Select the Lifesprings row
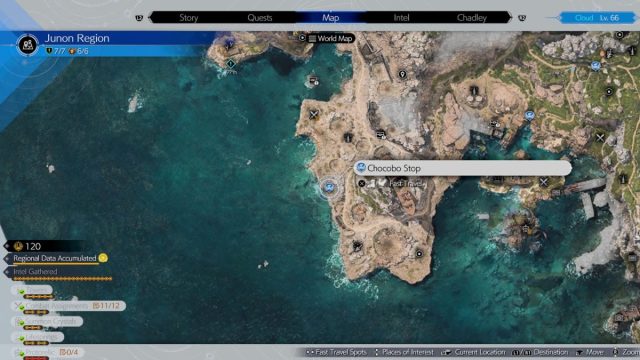The width and height of the screenshot is (640, 360). [x=38, y=337]
